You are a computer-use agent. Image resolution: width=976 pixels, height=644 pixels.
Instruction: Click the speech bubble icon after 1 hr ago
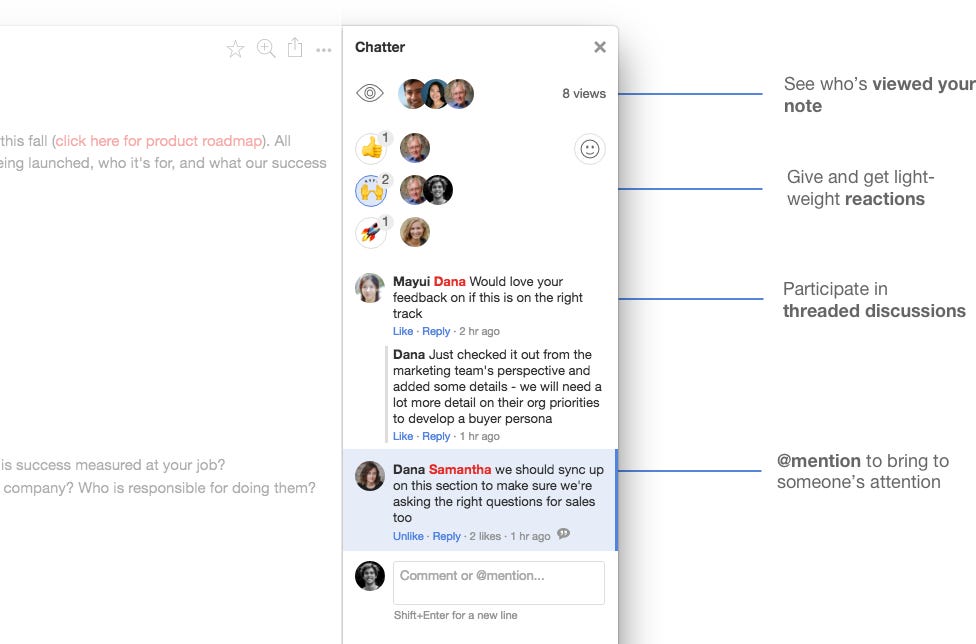coord(563,534)
